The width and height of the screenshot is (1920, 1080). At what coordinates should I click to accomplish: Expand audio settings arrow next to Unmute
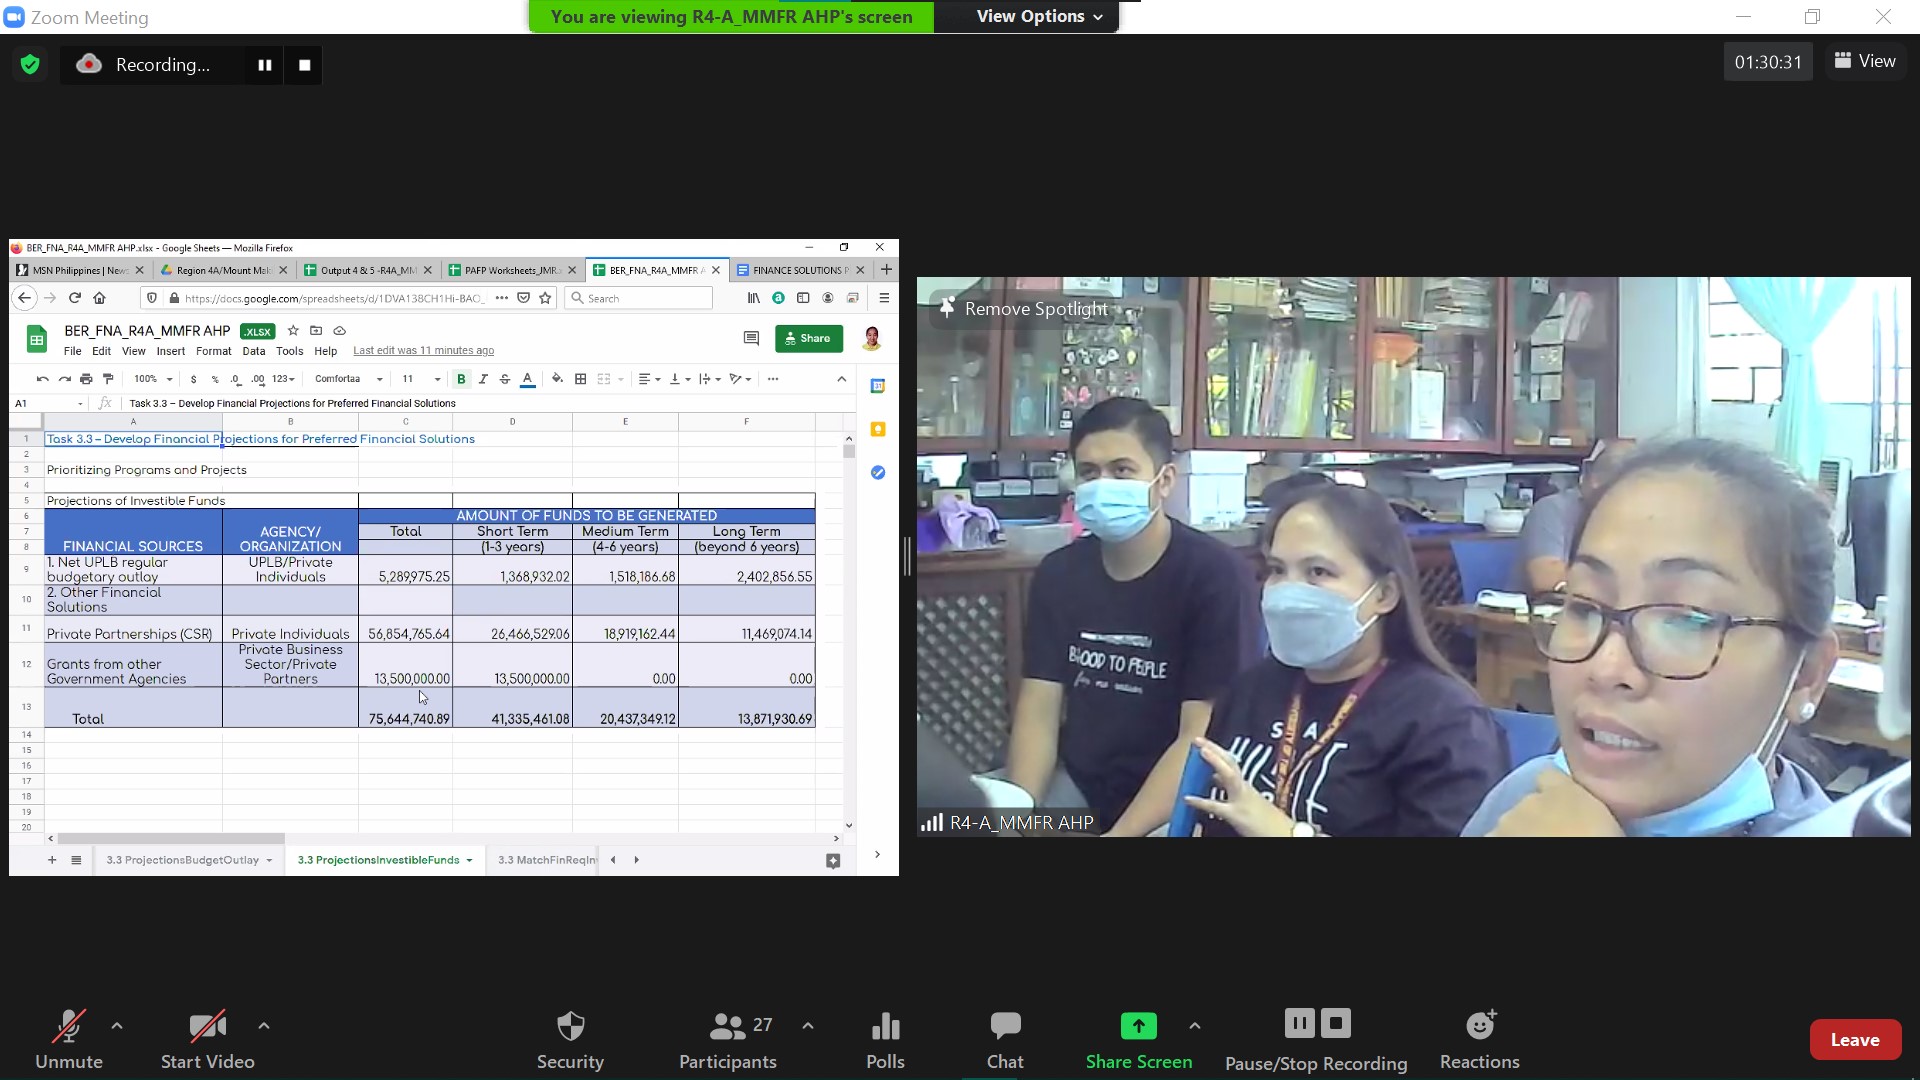click(117, 1026)
